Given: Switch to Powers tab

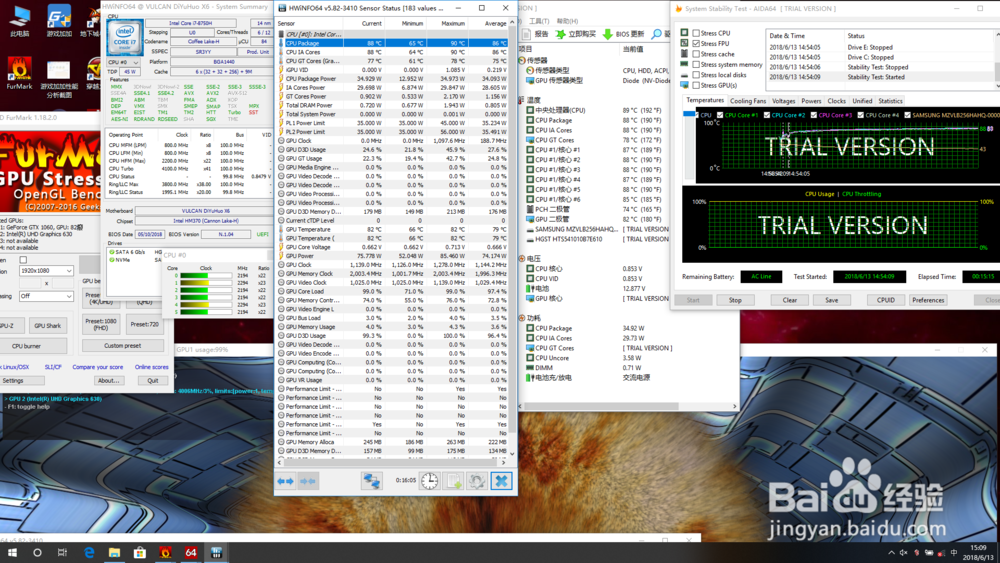Looking at the screenshot, I should [x=811, y=101].
